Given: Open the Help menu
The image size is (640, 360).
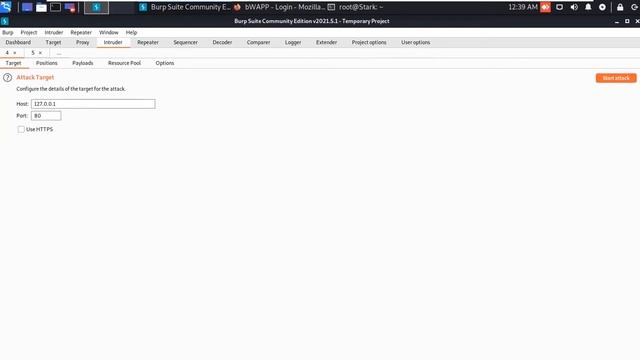Looking at the screenshot, I should pyautogui.click(x=131, y=32).
